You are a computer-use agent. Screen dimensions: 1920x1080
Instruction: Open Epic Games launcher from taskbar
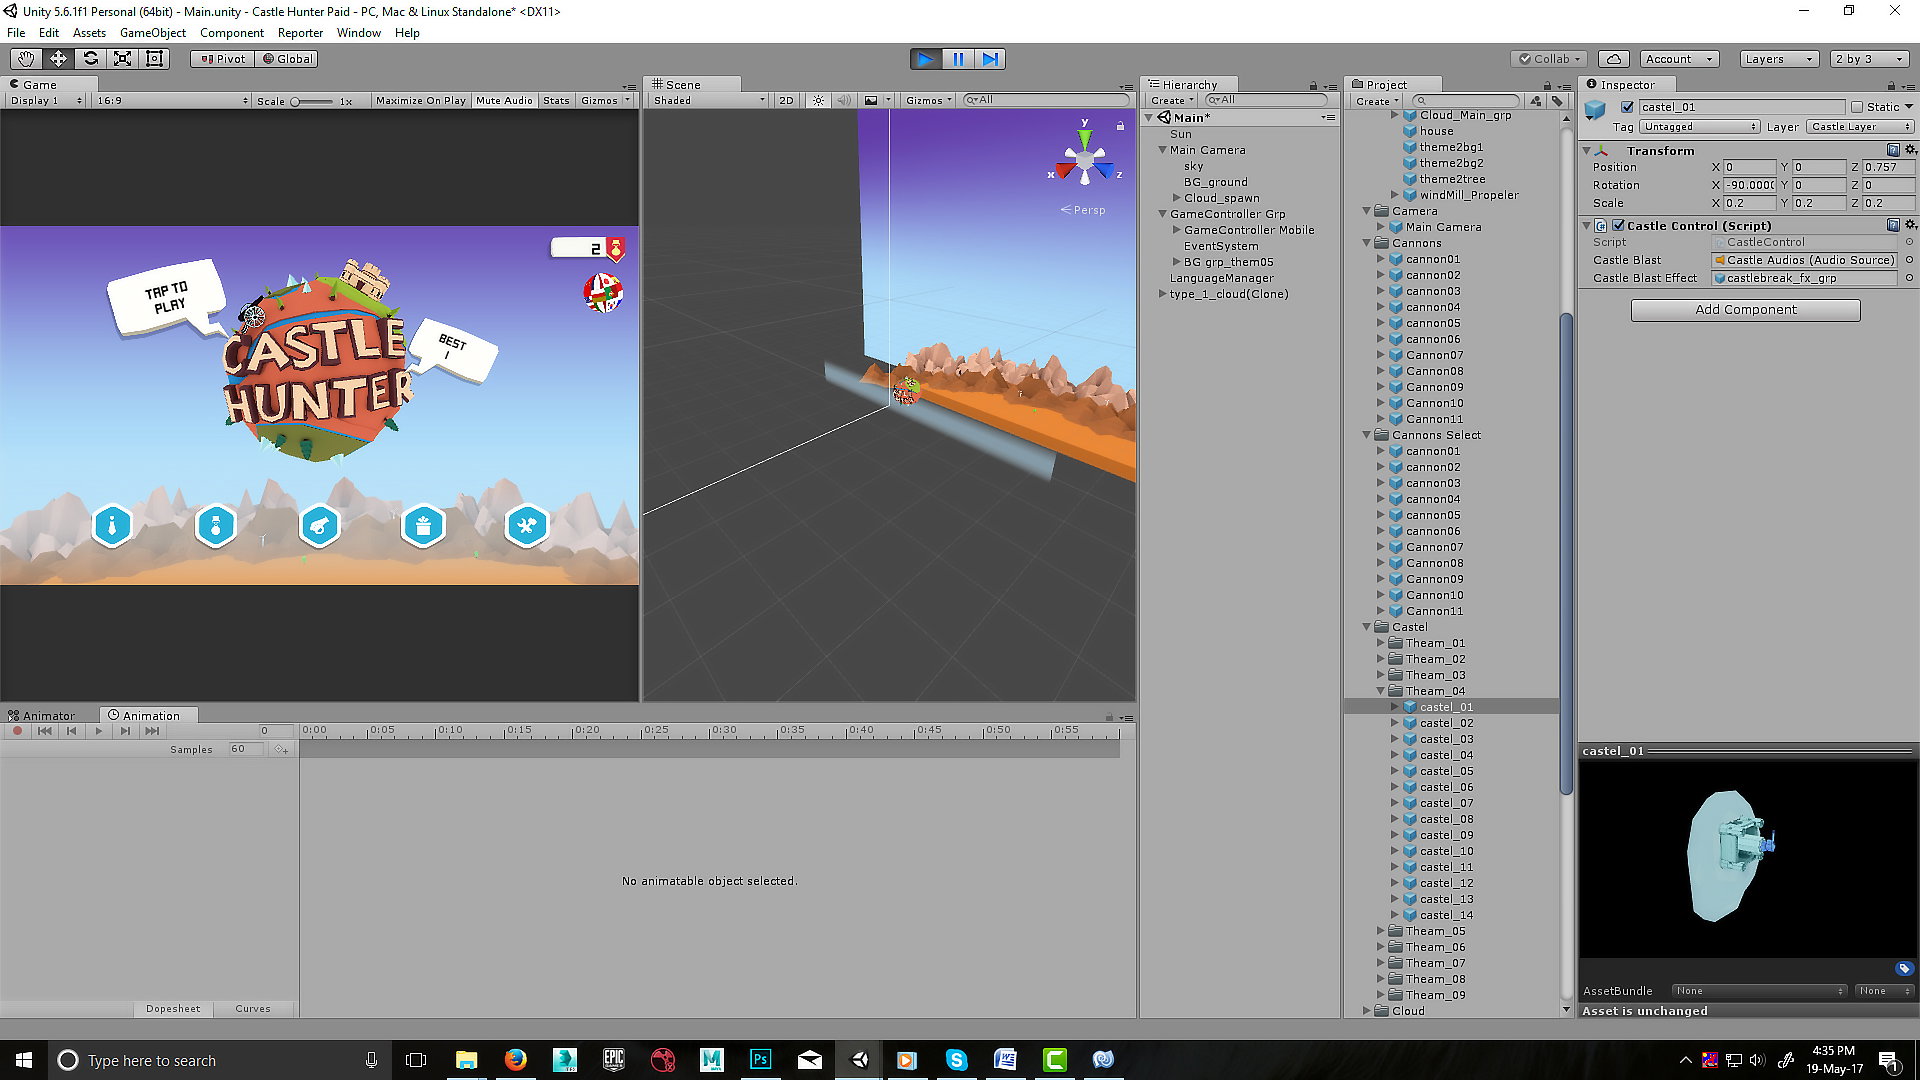coord(614,1060)
